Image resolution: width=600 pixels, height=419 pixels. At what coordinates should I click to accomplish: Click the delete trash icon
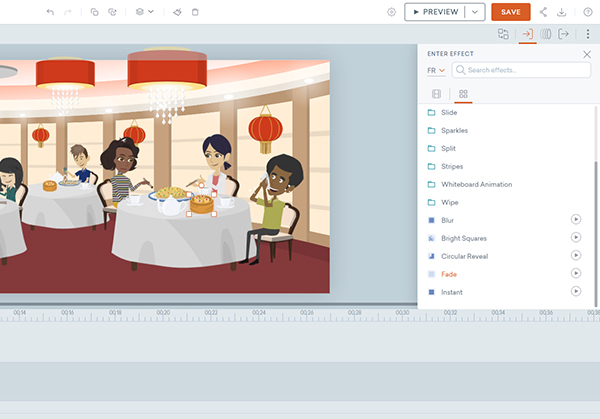(x=195, y=12)
